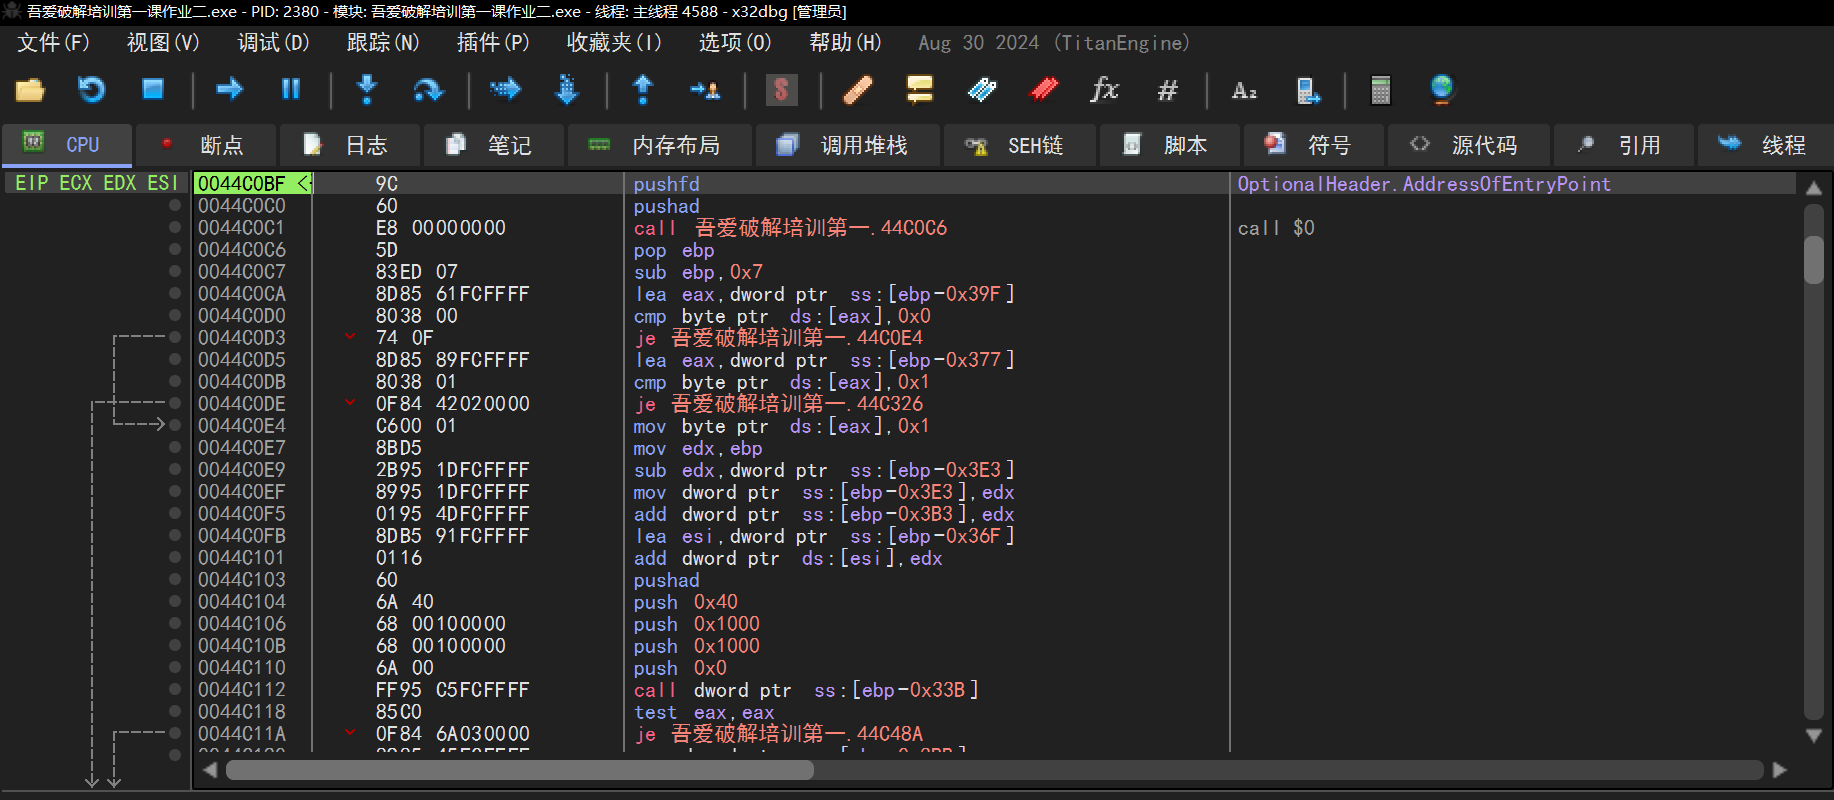Click the check for updates globe icon
The height and width of the screenshot is (800, 1834).
[x=1442, y=90]
